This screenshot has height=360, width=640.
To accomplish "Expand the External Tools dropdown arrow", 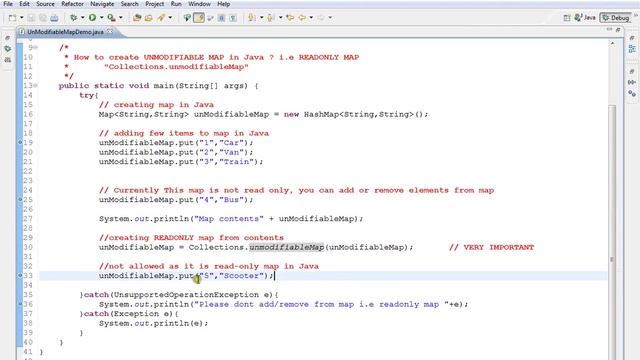I will tap(121, 18).
